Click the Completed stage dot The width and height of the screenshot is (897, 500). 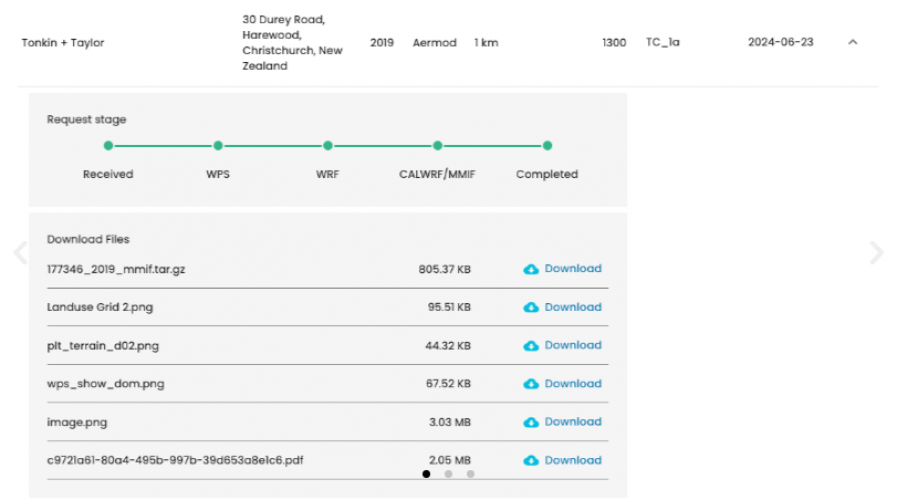pyautogui.click(x=547, y=146)
